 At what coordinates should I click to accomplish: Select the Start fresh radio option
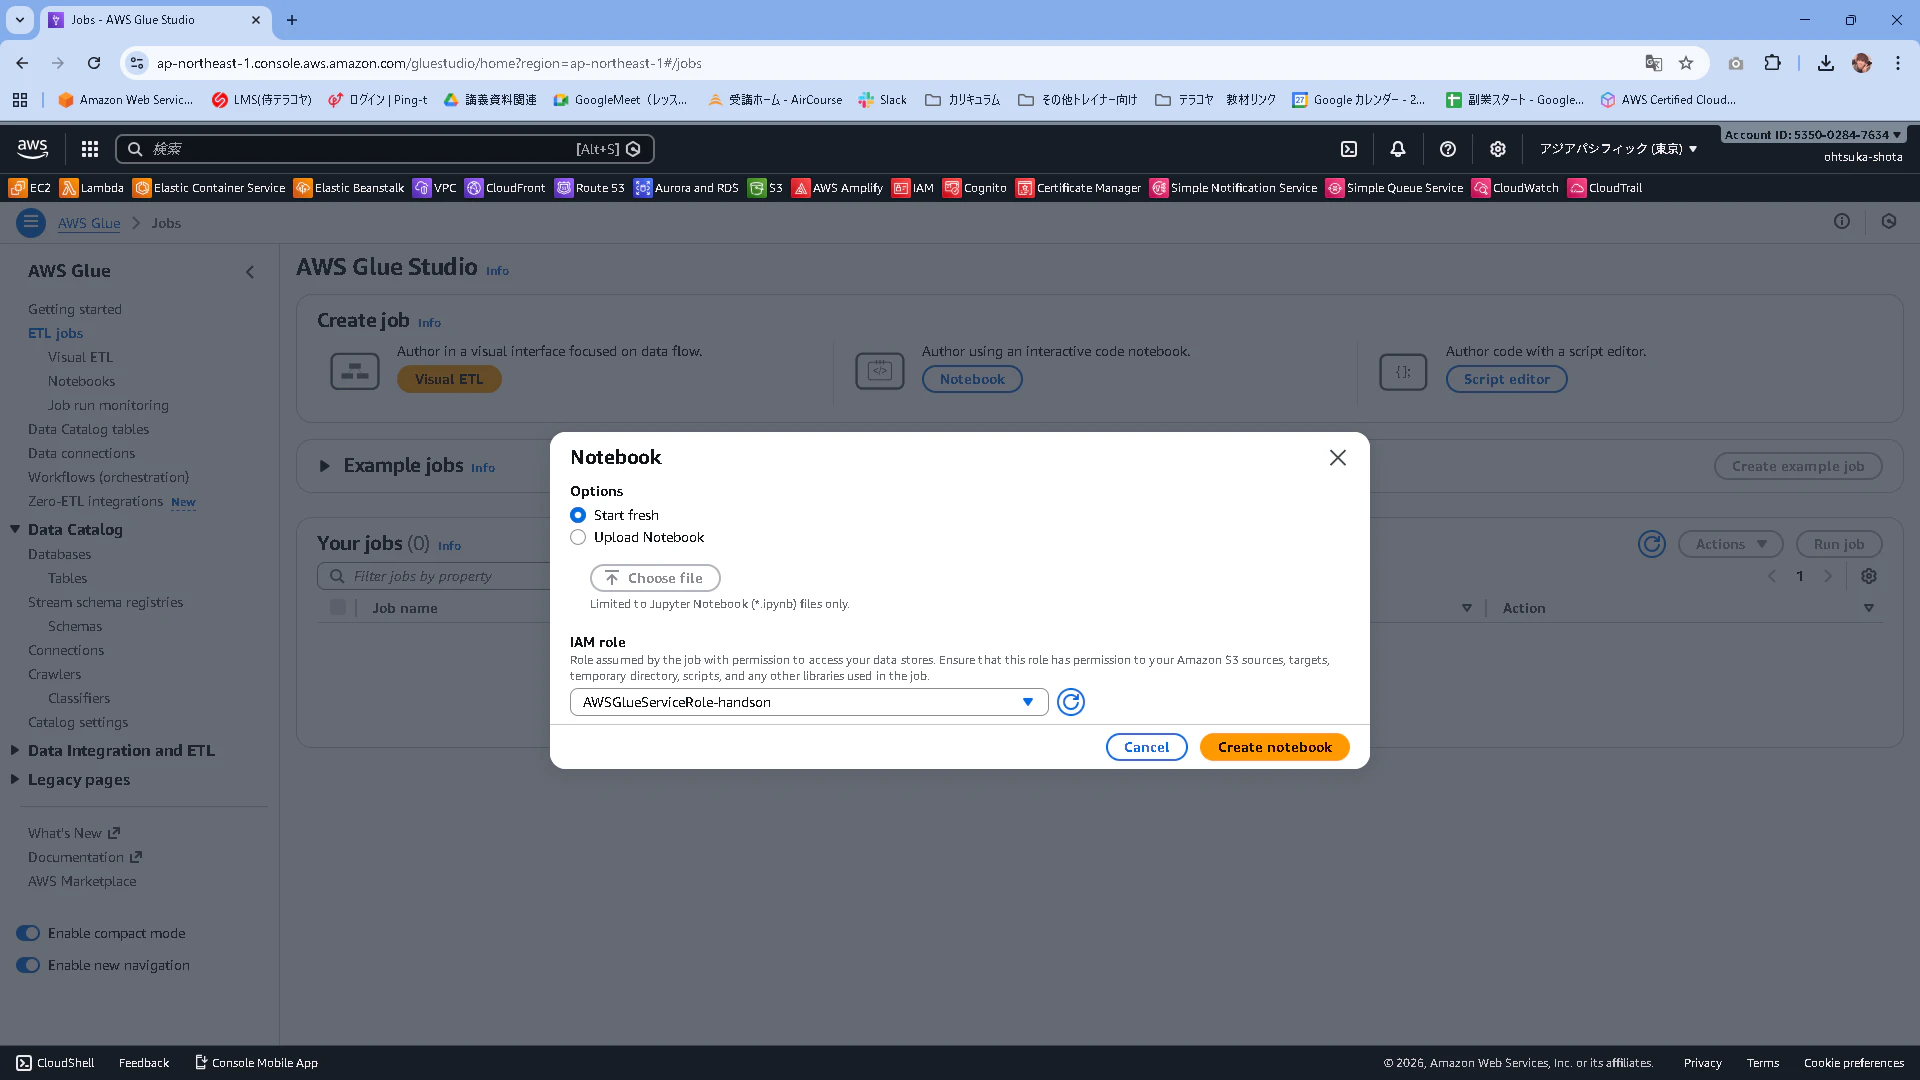[x=578, y=515]
